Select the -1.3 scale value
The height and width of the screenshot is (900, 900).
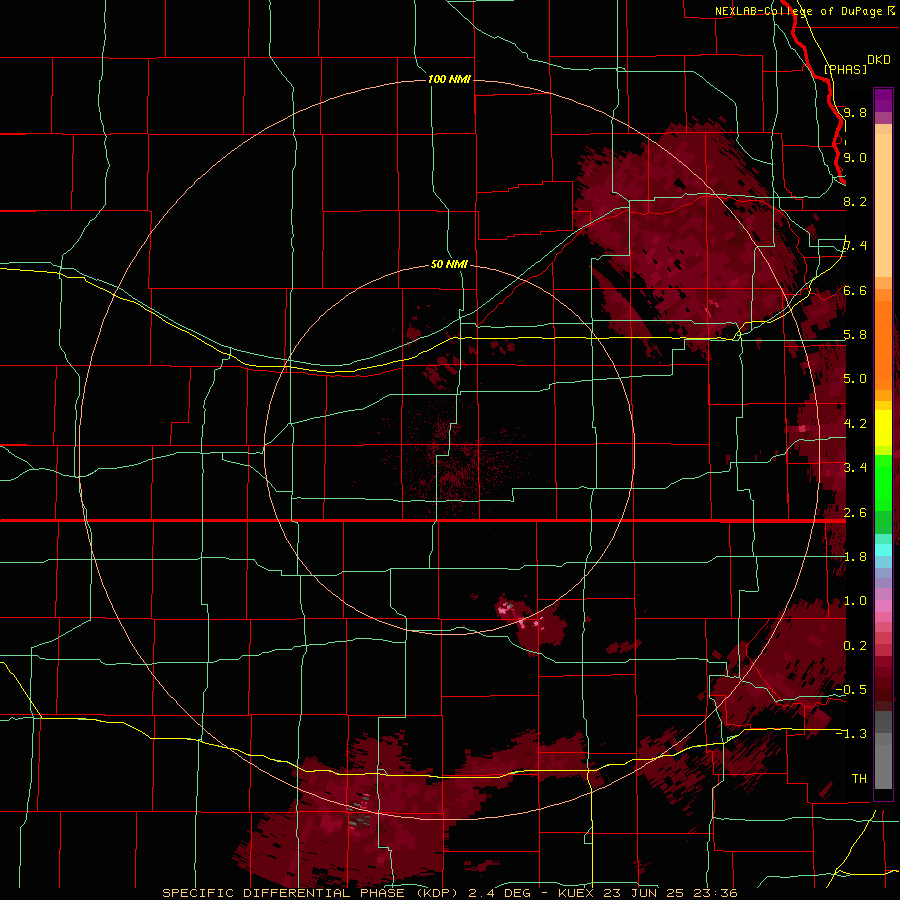(851, 734)
